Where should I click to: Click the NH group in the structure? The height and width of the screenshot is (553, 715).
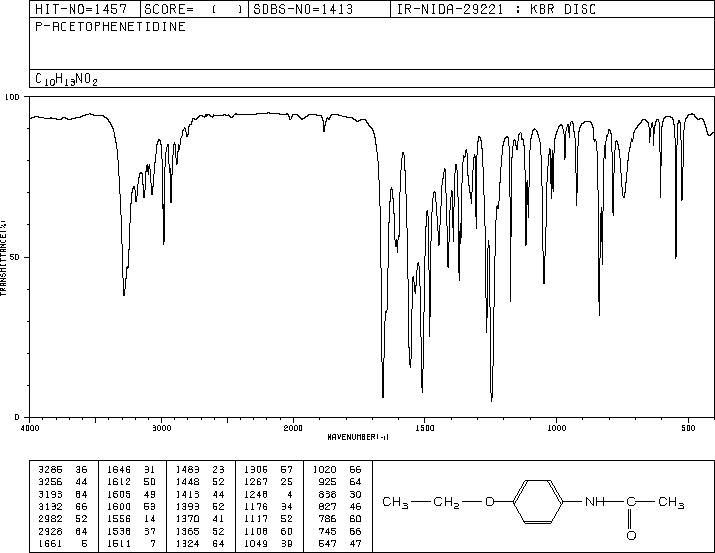(x=595, y=502)
